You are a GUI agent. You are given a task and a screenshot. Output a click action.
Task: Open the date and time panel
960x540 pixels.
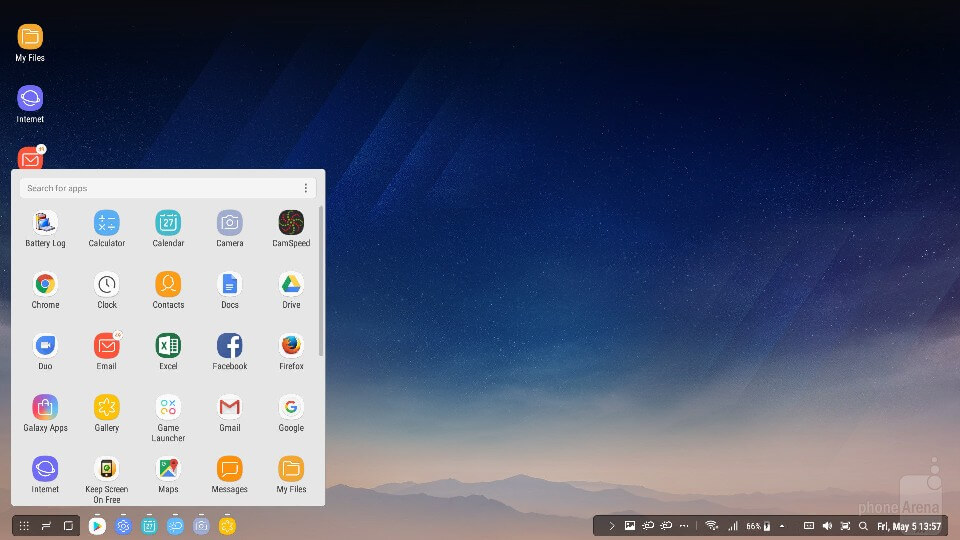908,526
